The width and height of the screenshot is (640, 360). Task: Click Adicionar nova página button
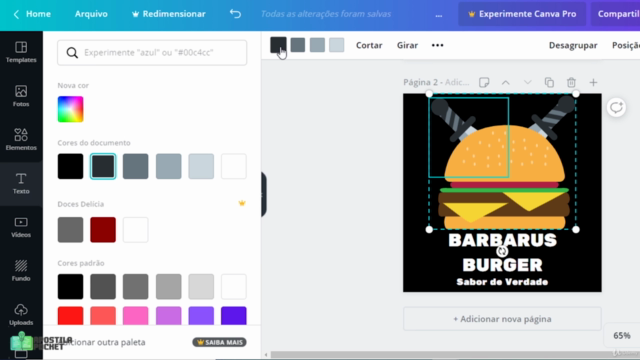point(502,319)
